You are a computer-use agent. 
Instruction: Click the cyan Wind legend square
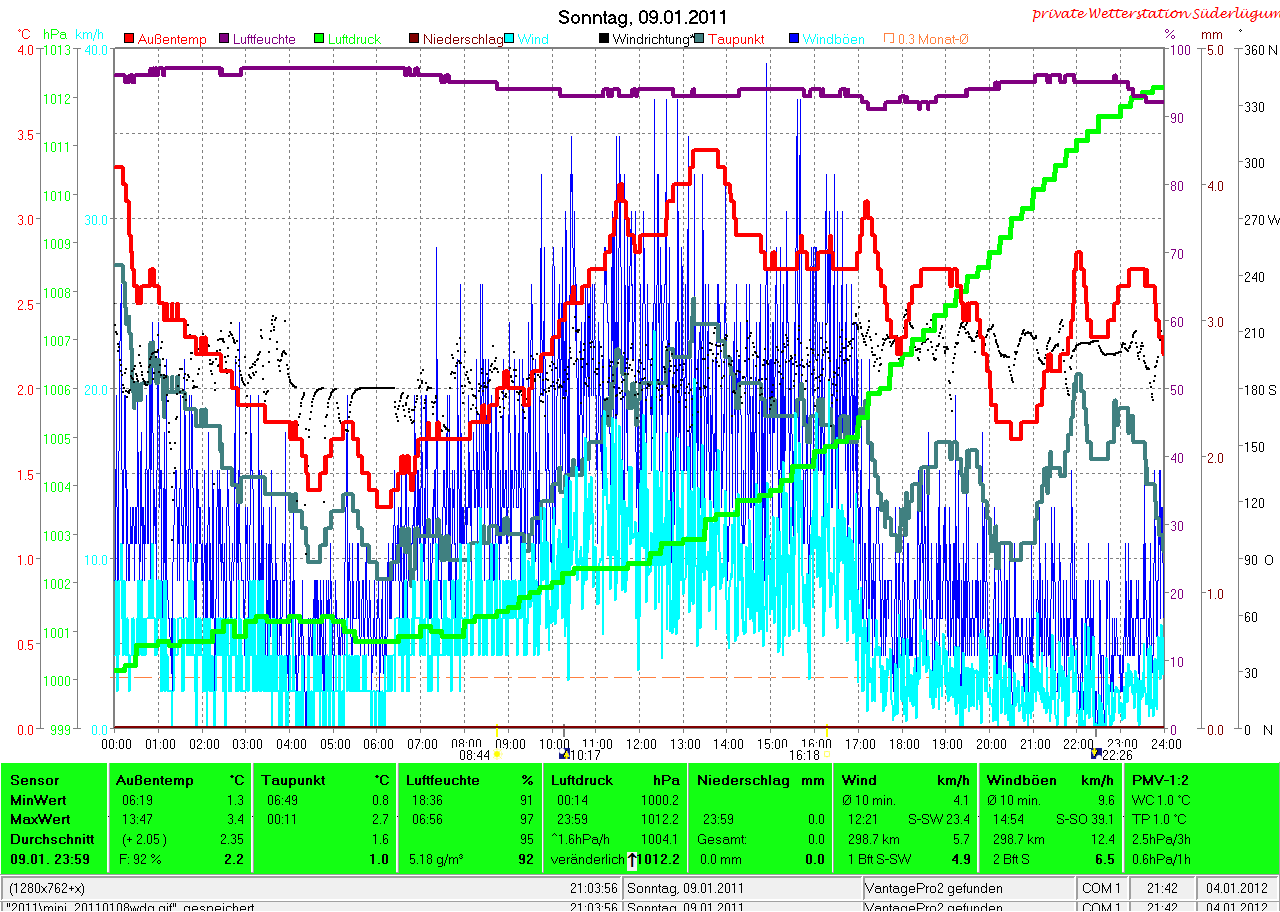click(x=509, y=39)
